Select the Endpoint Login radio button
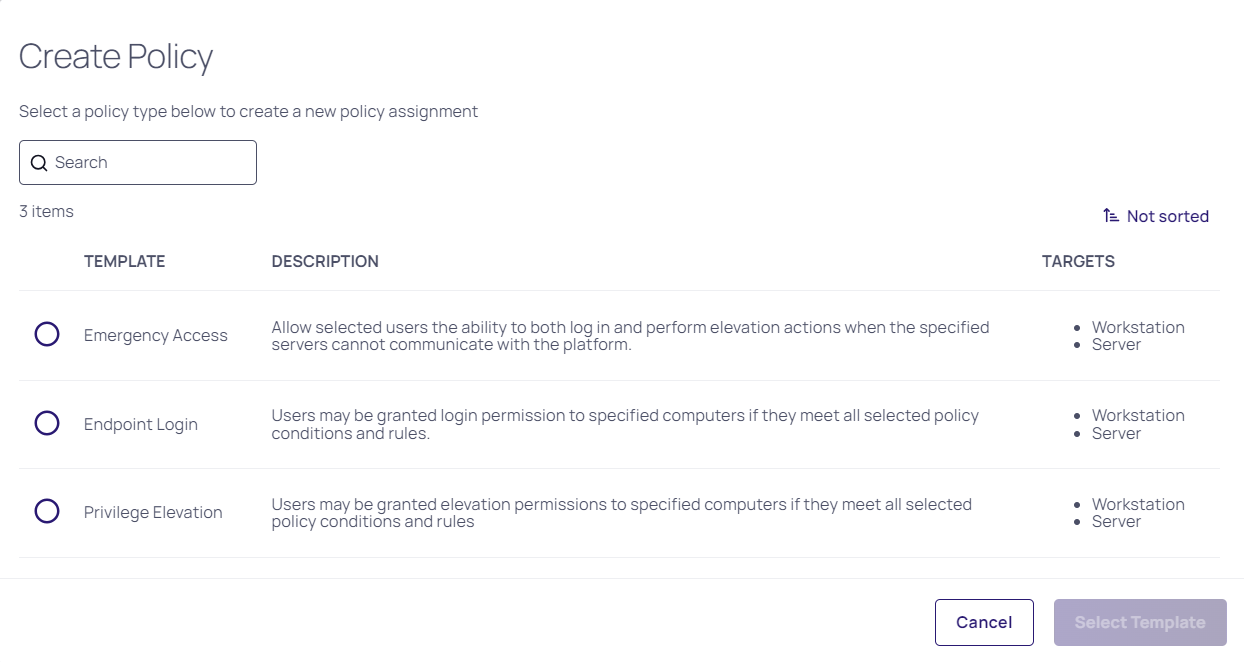Viewport: 1244px width, 662px height. tap(47, 423)
